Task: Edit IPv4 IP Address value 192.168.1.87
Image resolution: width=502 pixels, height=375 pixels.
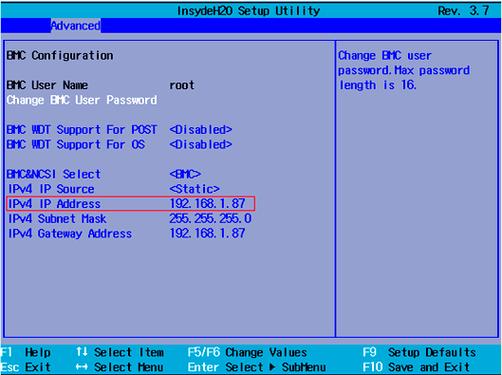Action: [x=207, y=204]
